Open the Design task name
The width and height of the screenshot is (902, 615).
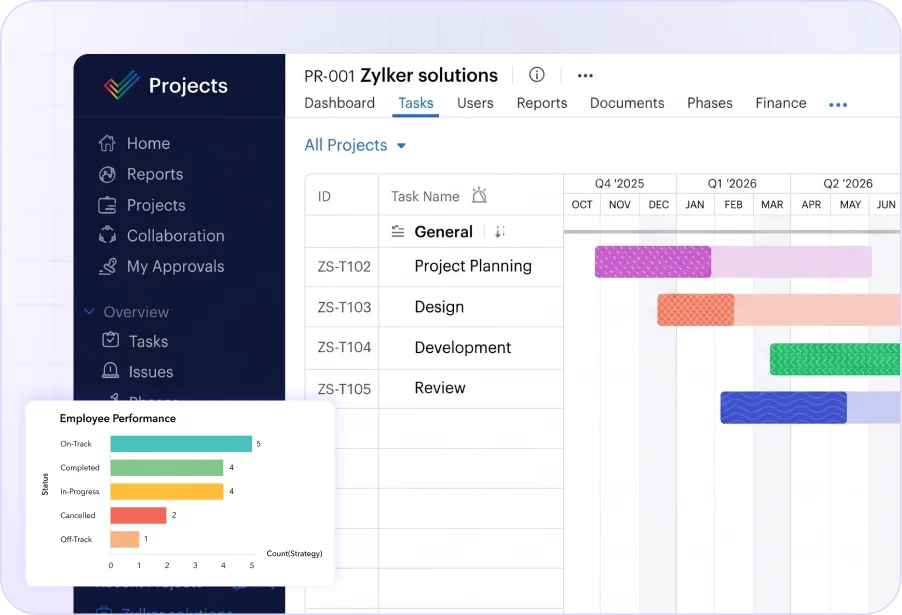(x=439, y=307)
